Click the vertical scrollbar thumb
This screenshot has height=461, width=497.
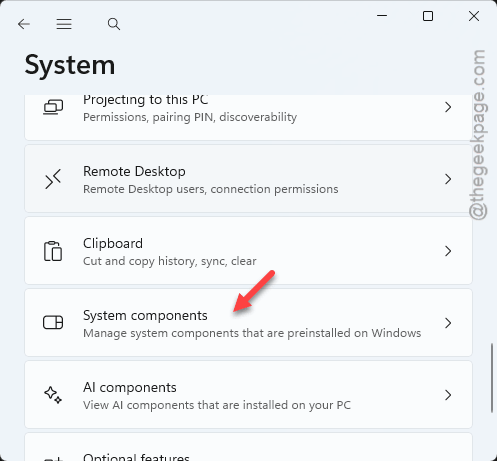click(492, 378)
